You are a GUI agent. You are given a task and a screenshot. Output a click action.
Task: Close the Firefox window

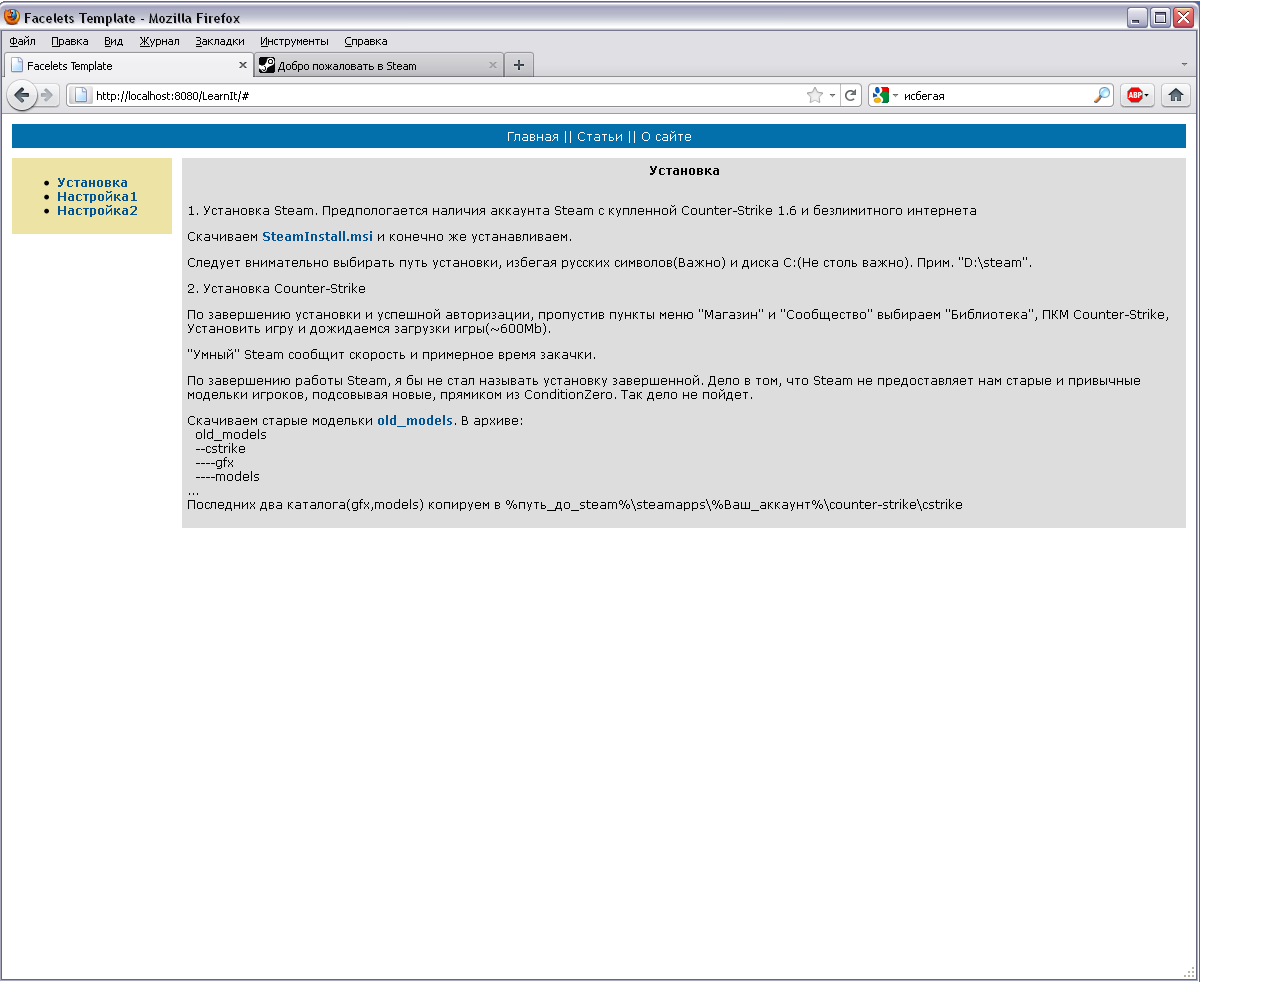tap(1183, 17)
